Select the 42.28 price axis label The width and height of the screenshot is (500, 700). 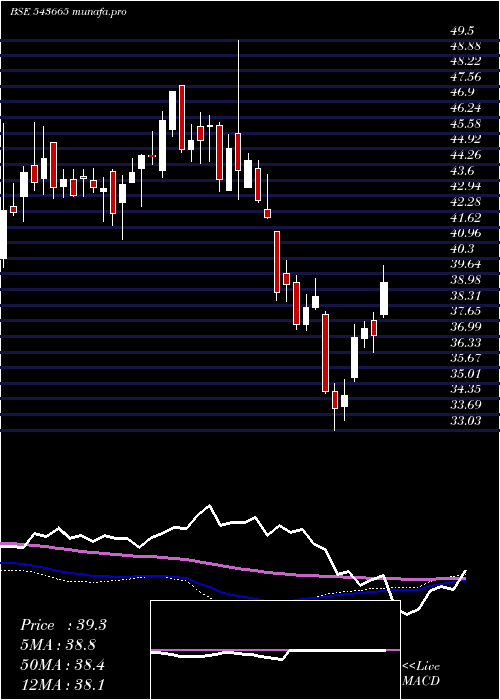[x=466, y=202]
